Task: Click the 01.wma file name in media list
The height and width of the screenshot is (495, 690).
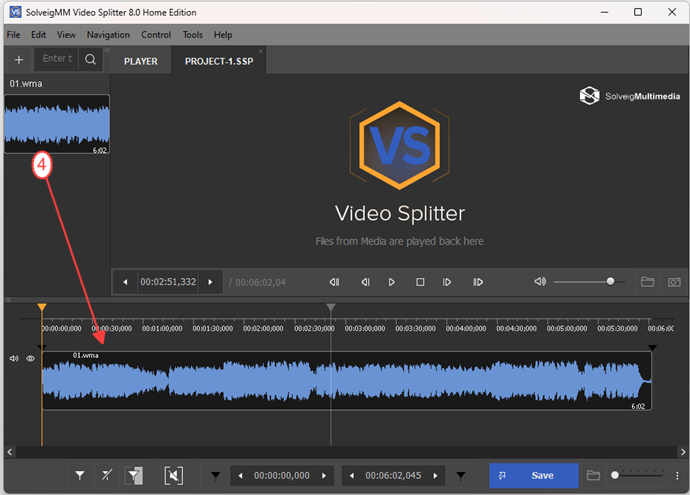Action: [26, 84]
